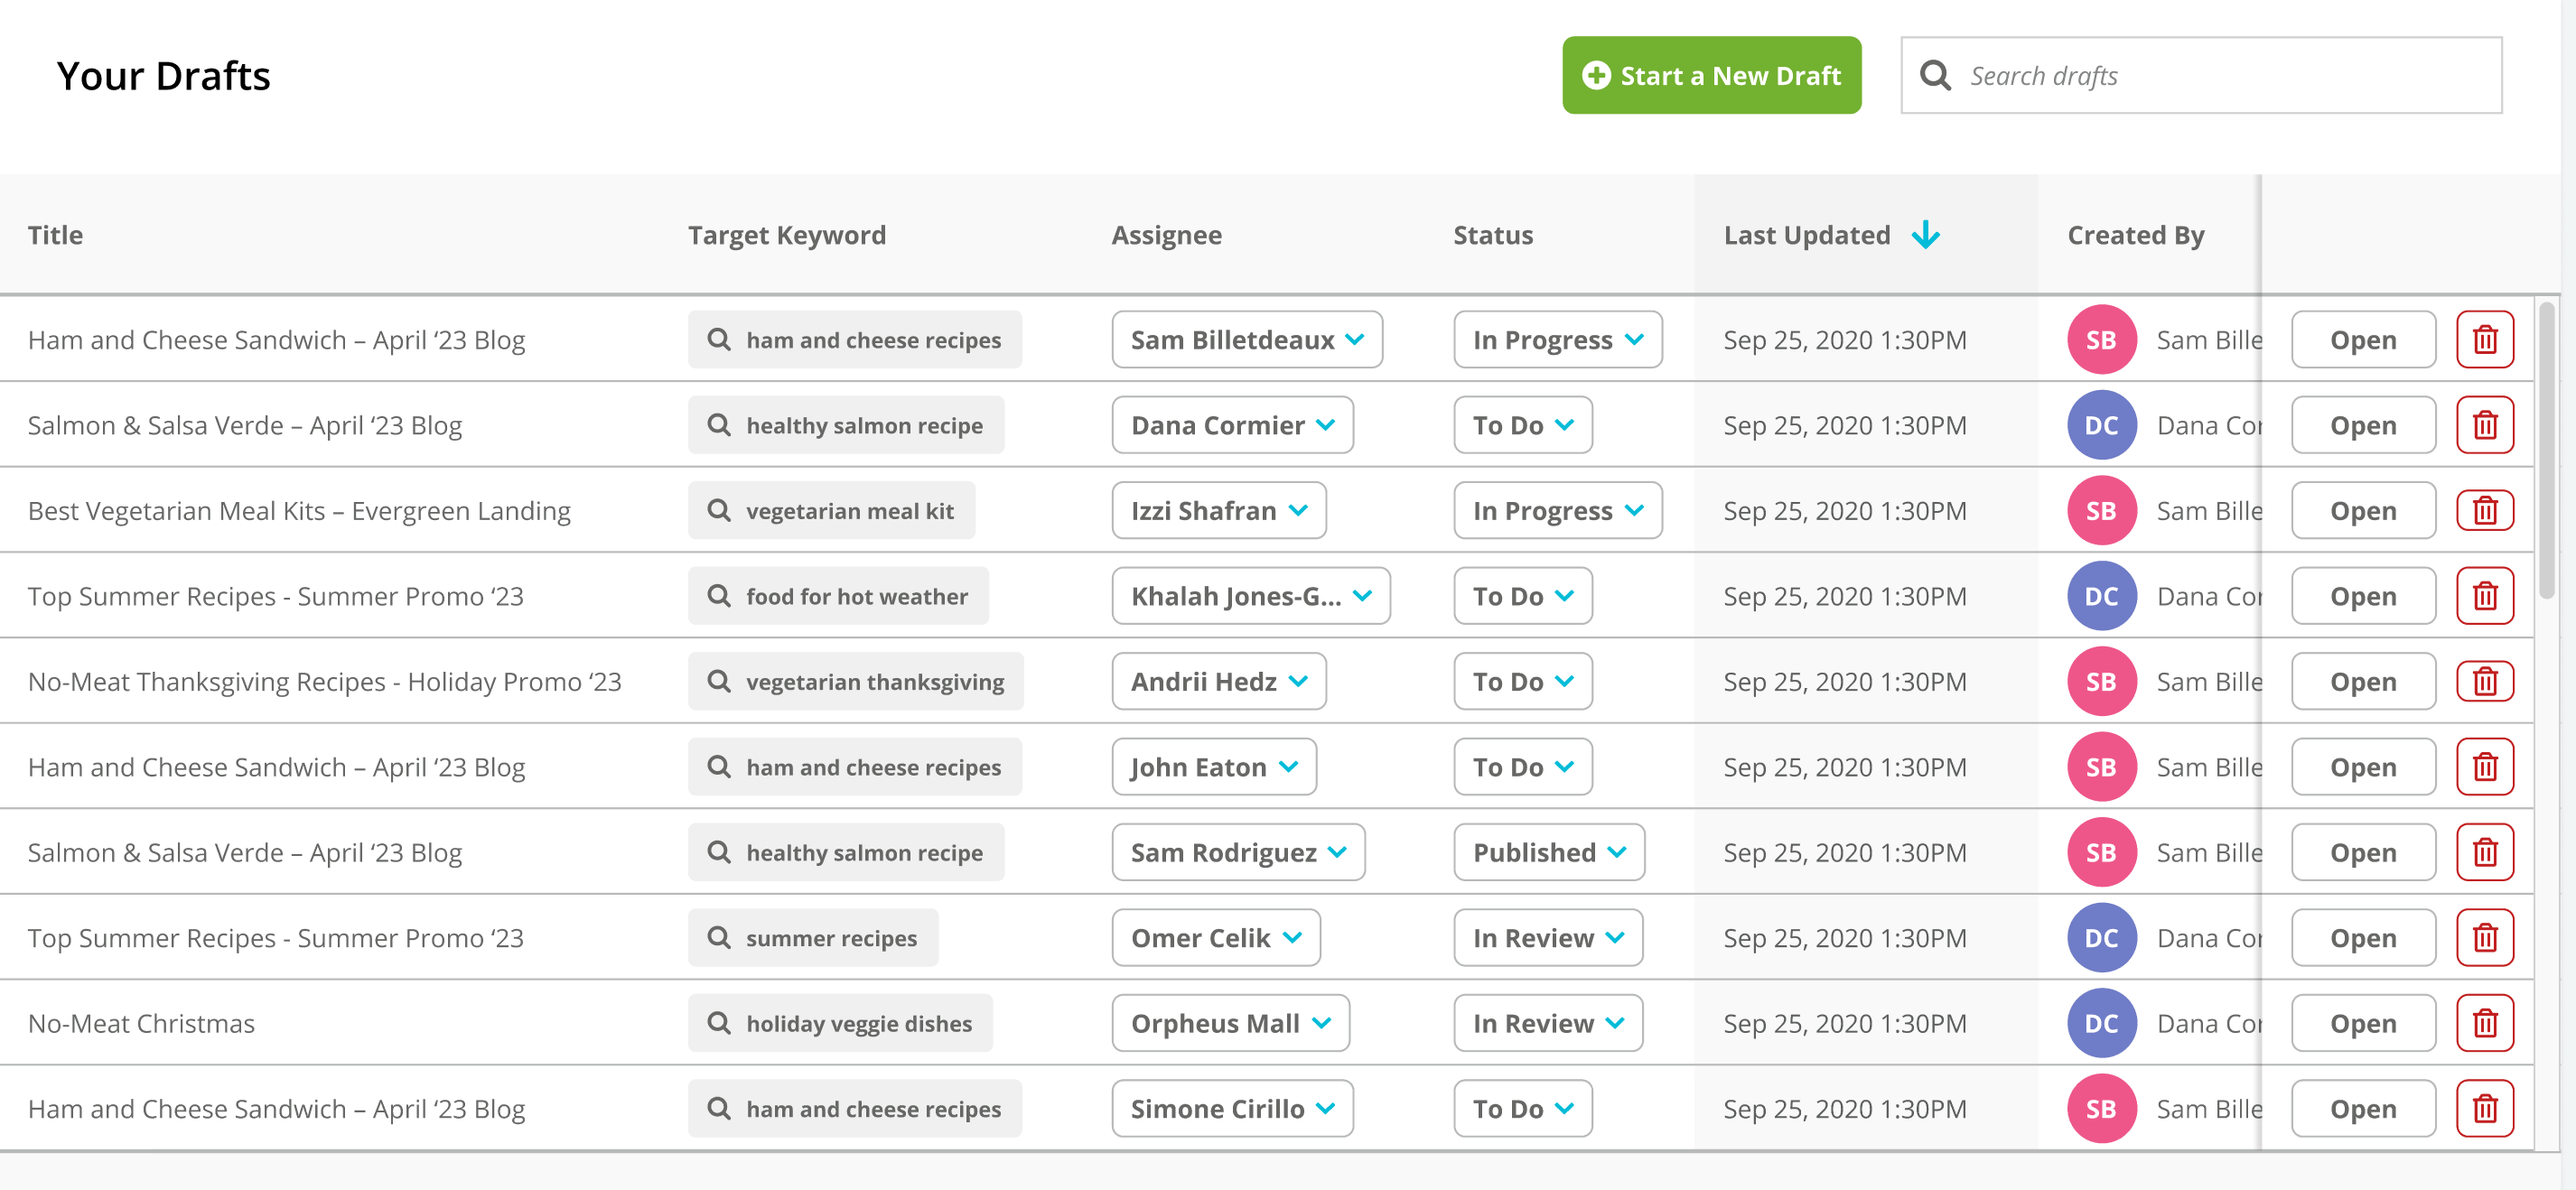Open the draft assigned to Andrii Hedz
Viewport: 2576px width, 1190px height.
[x=2363, y=682]
